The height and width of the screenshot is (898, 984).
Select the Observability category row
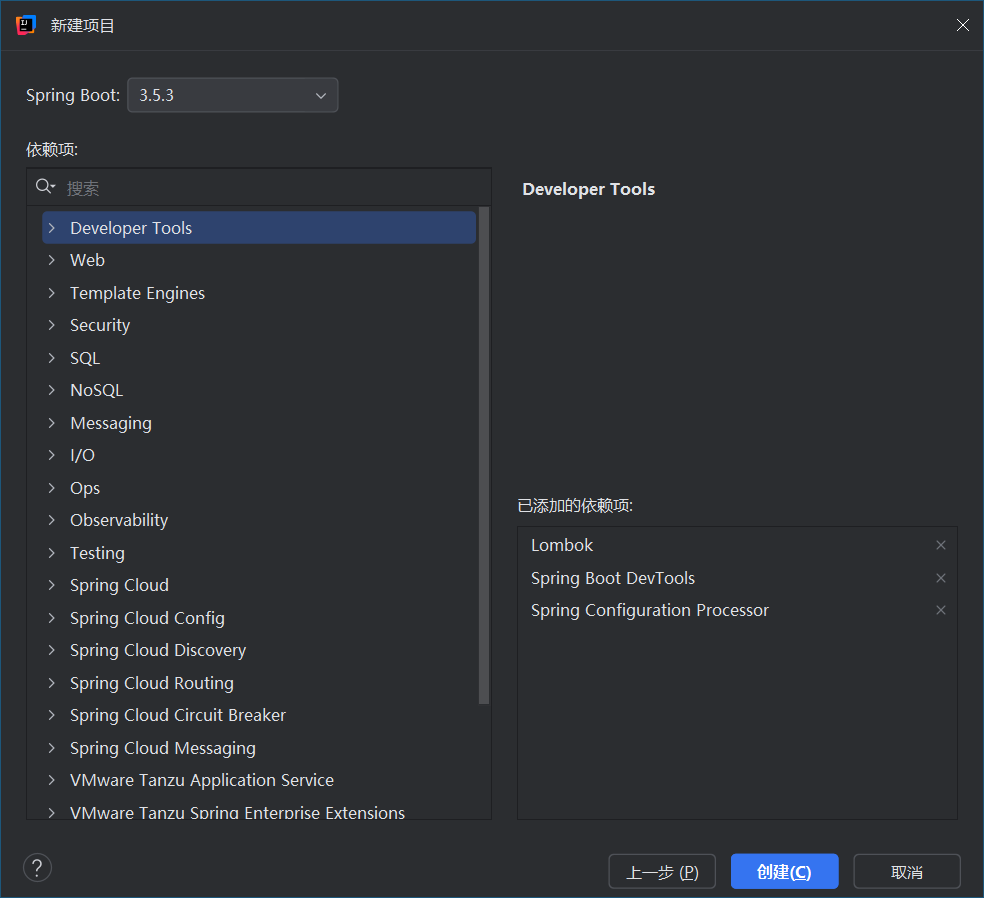tap(259, 520)
